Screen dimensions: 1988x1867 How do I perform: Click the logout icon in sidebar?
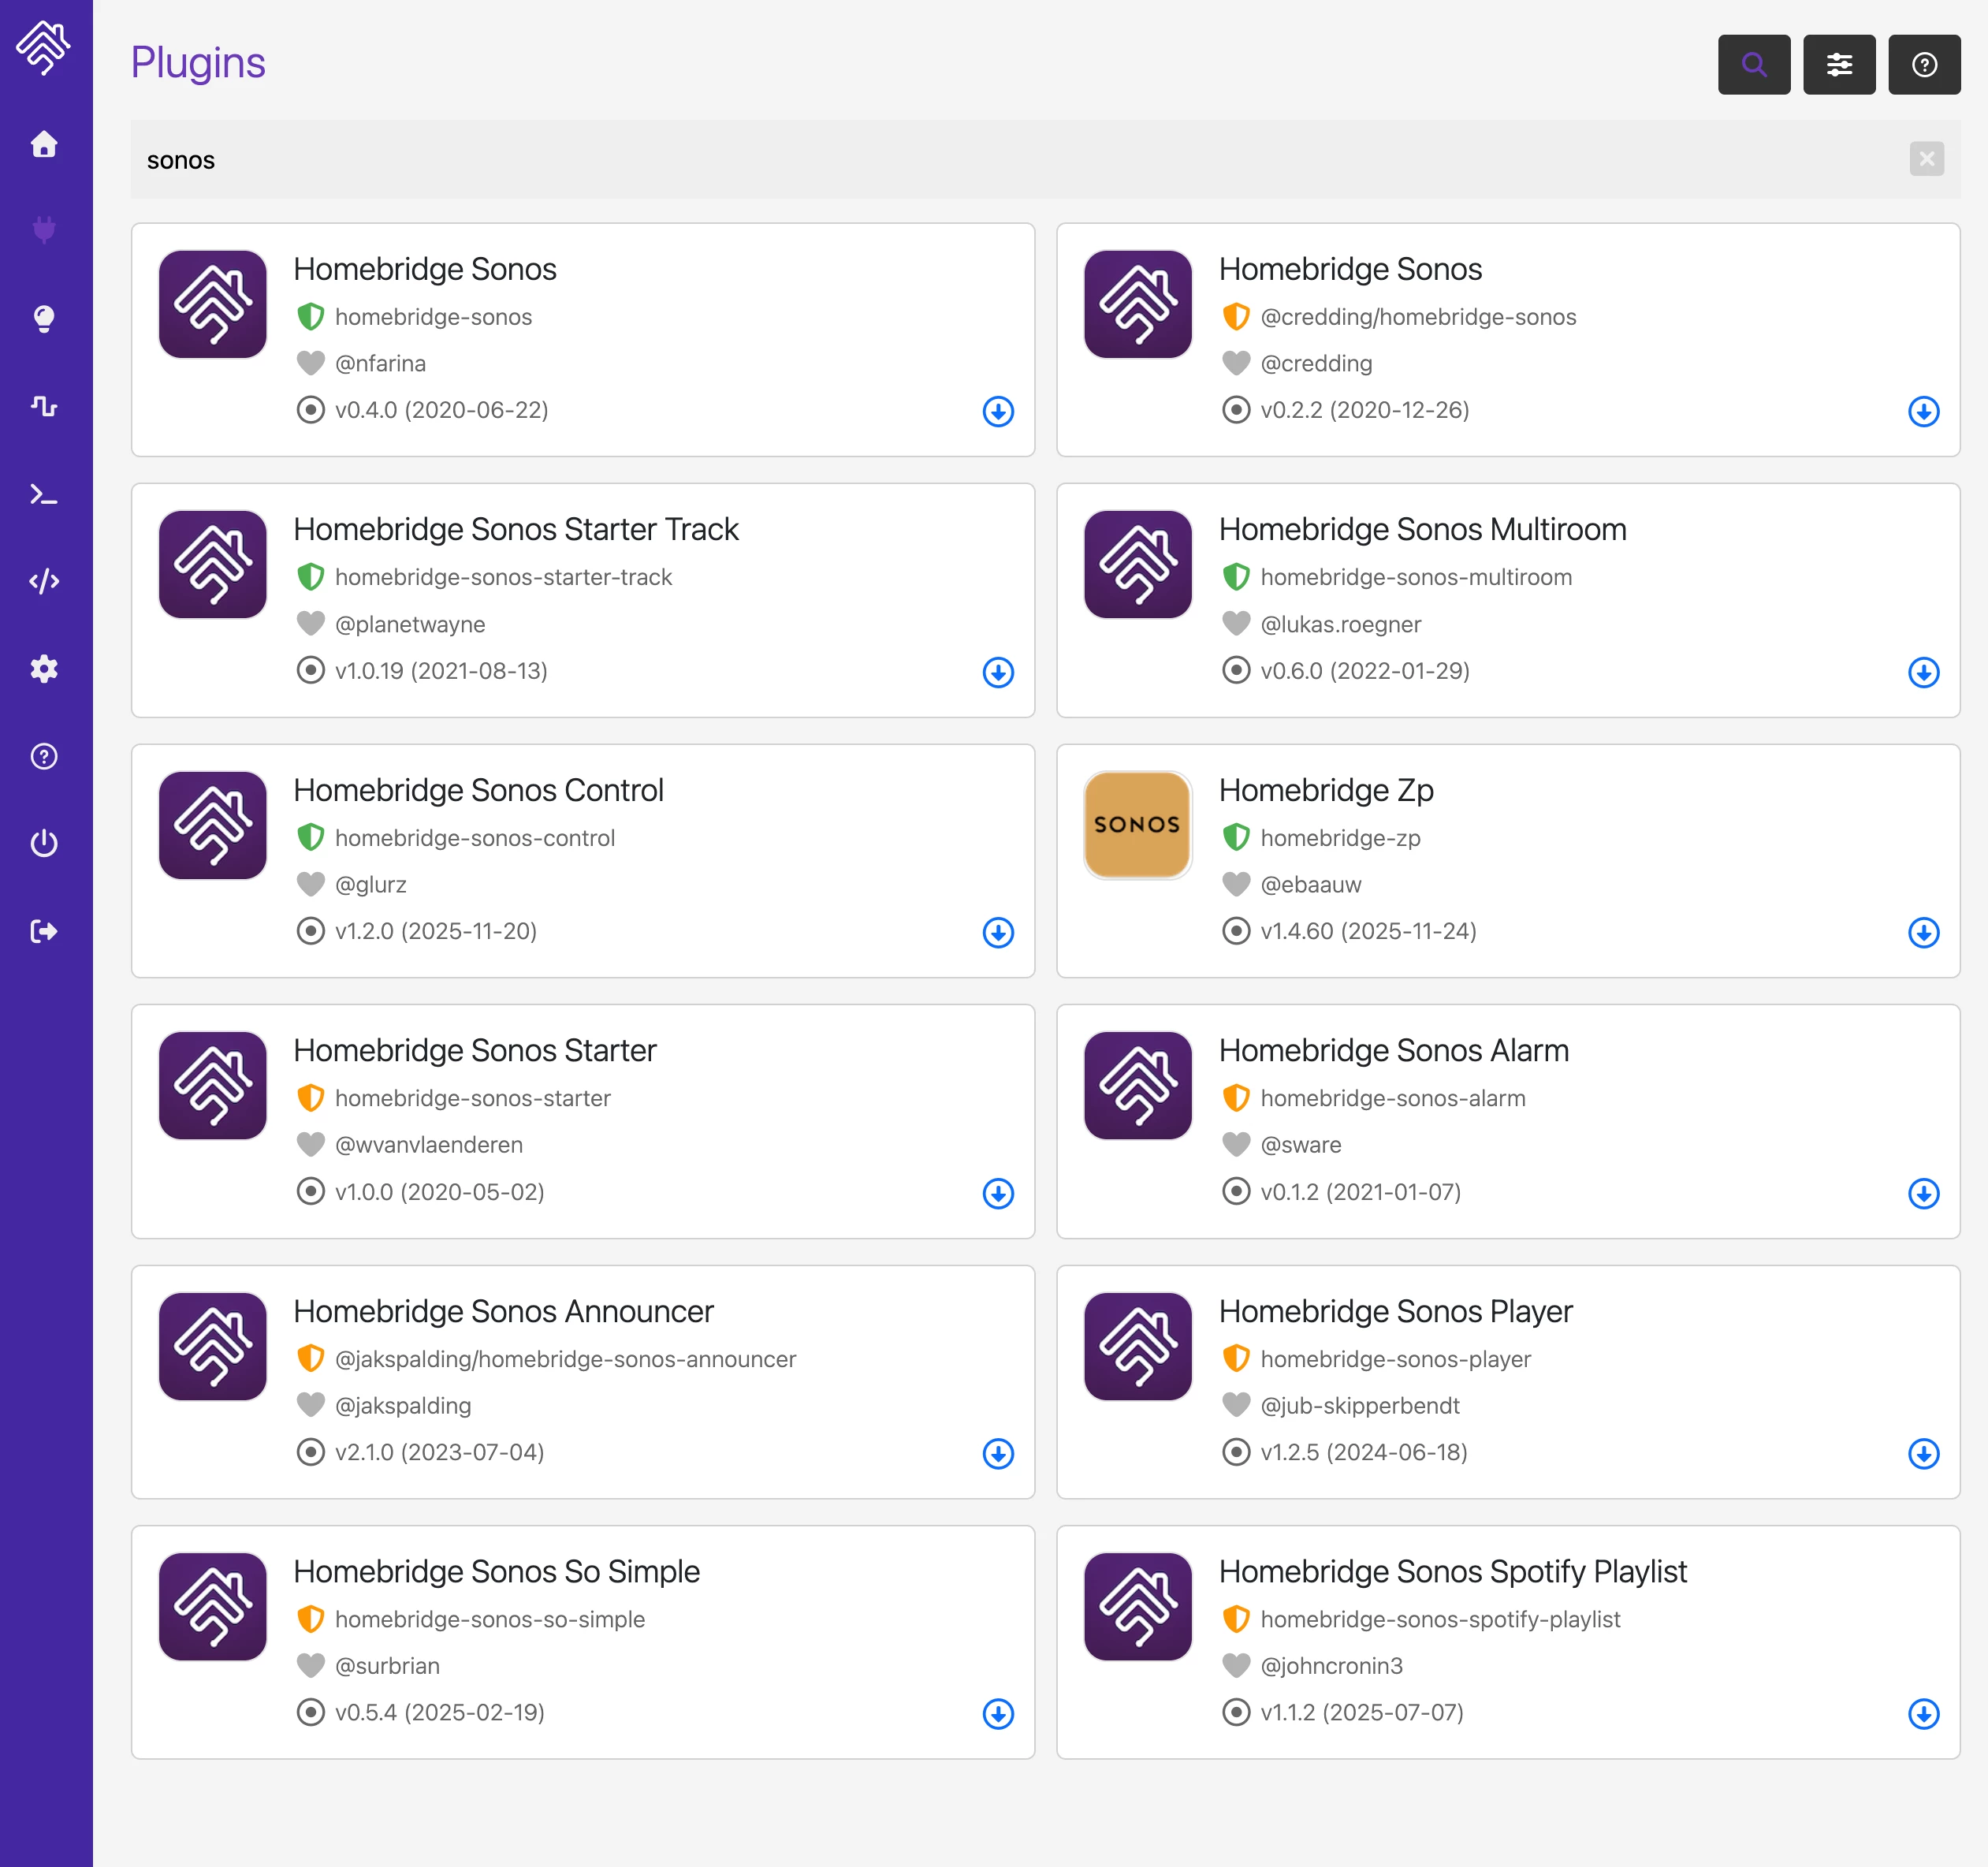[x=44, y=931]
